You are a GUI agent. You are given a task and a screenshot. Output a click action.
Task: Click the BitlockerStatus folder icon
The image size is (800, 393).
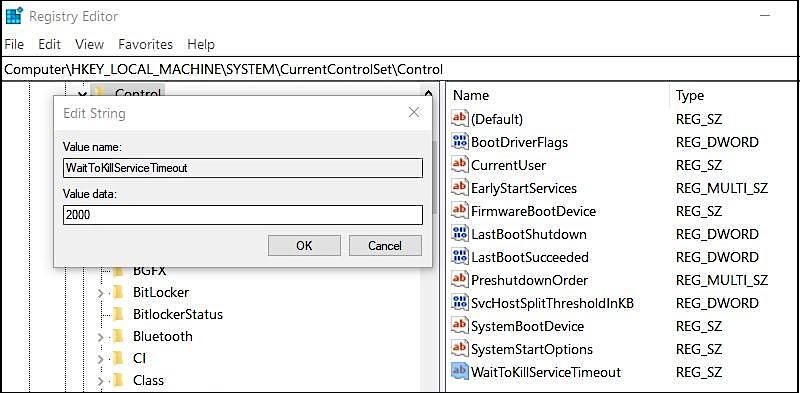pyautogui.click(x=118, y=314)
